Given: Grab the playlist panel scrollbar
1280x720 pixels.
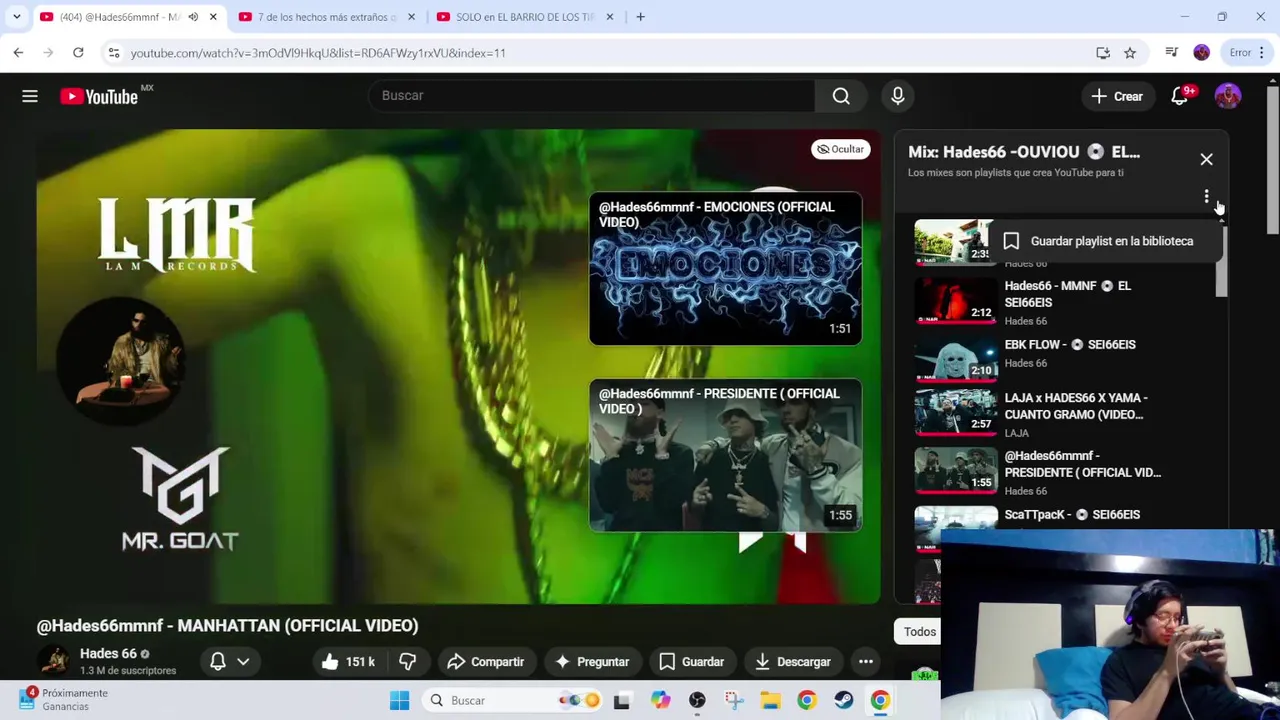Looking at the screenshot, I should click(1221, 262).
